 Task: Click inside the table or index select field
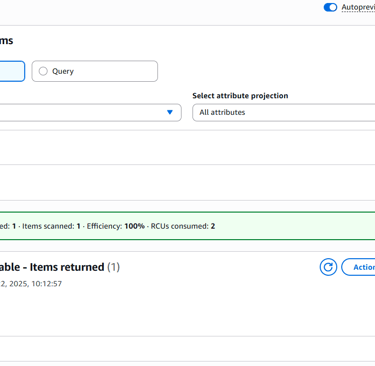tap(91, 112)
